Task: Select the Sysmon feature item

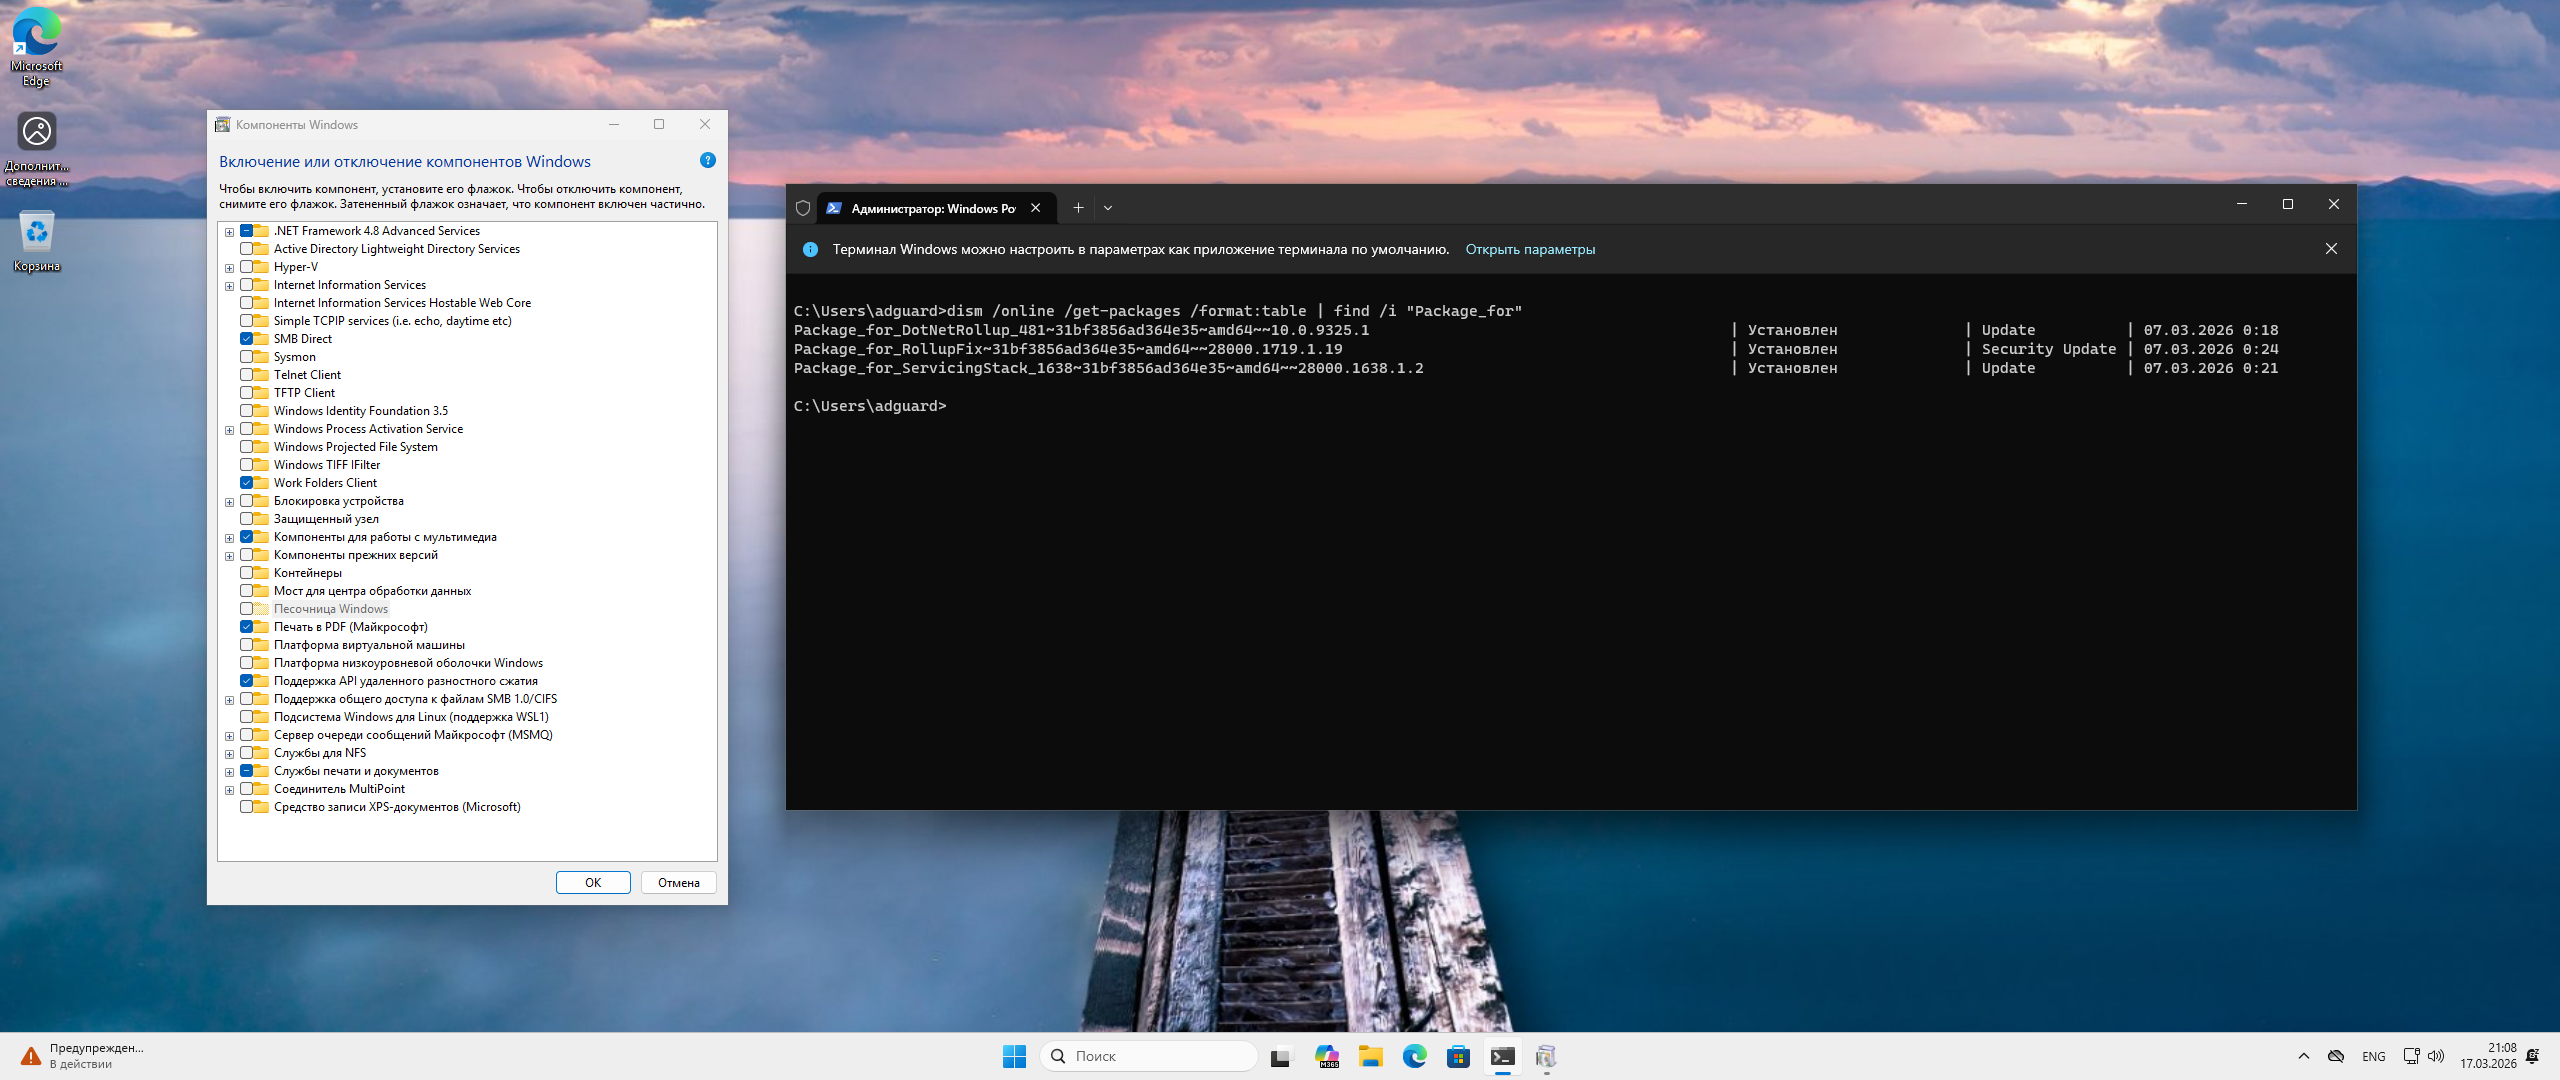Action: click(294, 357)
